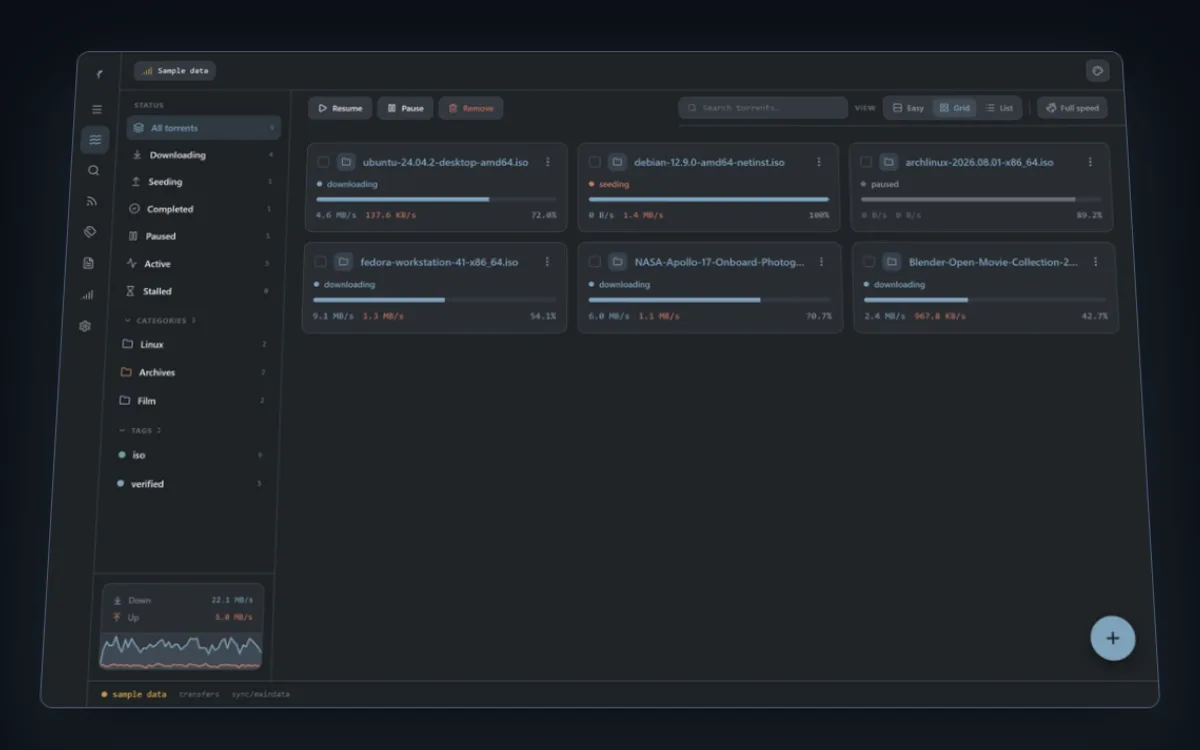Tick checkbox on debian-12.9.0-amd64 card
1200x750 pixels.
tap(594, 162)
